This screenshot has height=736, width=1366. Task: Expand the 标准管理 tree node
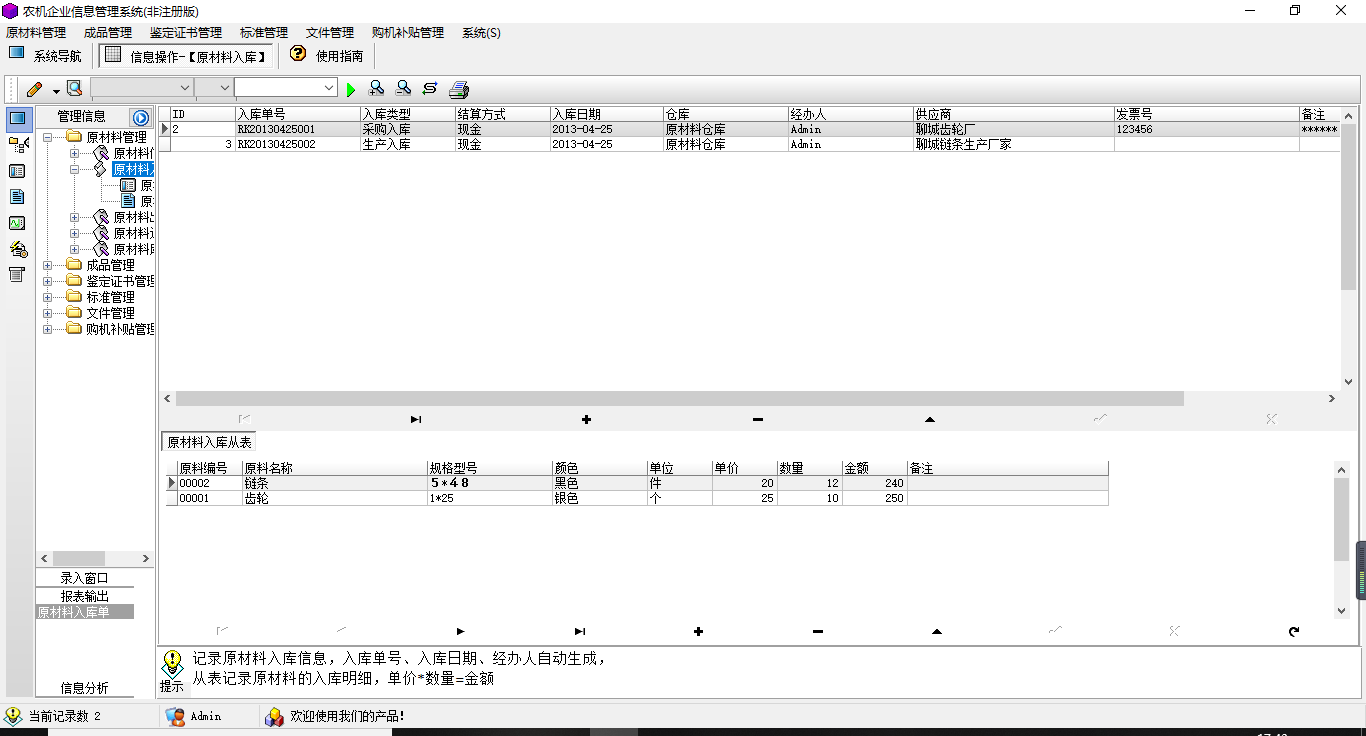coord(48,297)
